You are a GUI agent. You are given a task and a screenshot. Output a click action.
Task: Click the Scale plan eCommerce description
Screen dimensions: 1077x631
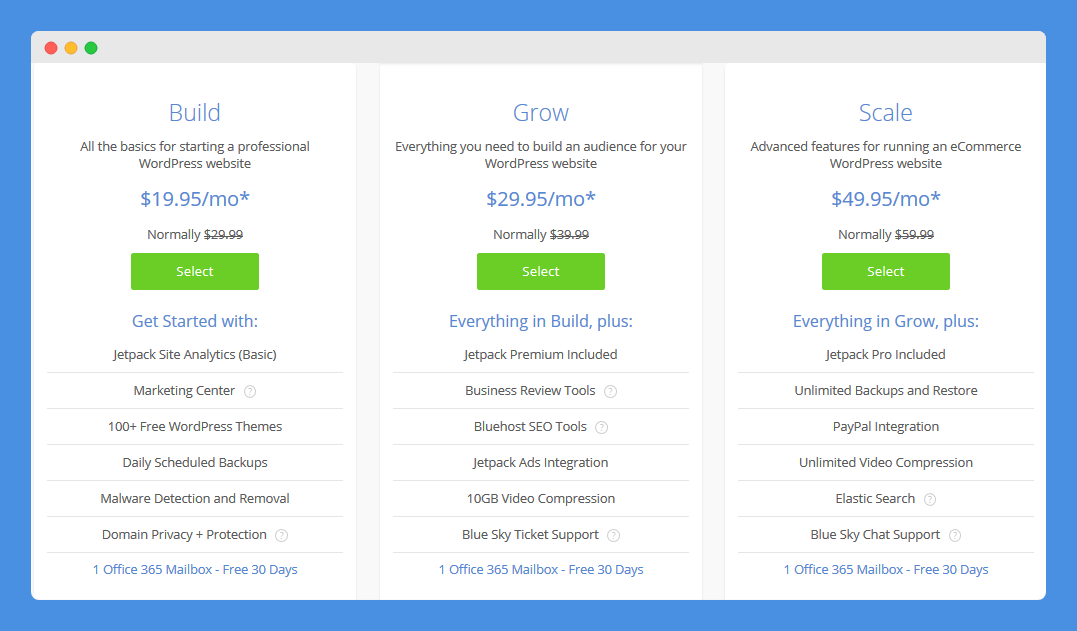pos(886,155)
